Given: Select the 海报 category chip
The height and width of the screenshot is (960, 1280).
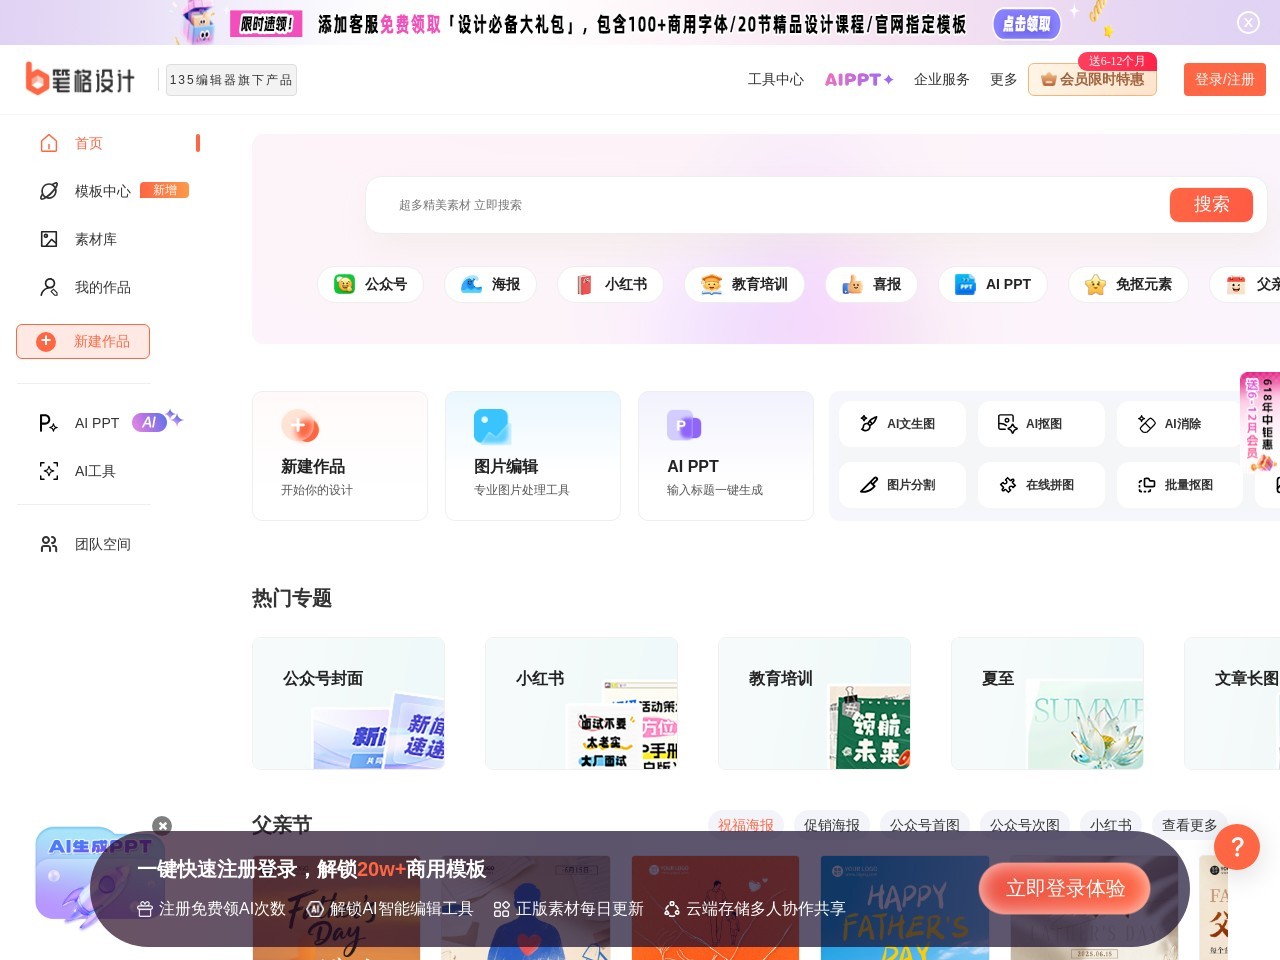Looking at the screenshot, I should tap(490, 284).
